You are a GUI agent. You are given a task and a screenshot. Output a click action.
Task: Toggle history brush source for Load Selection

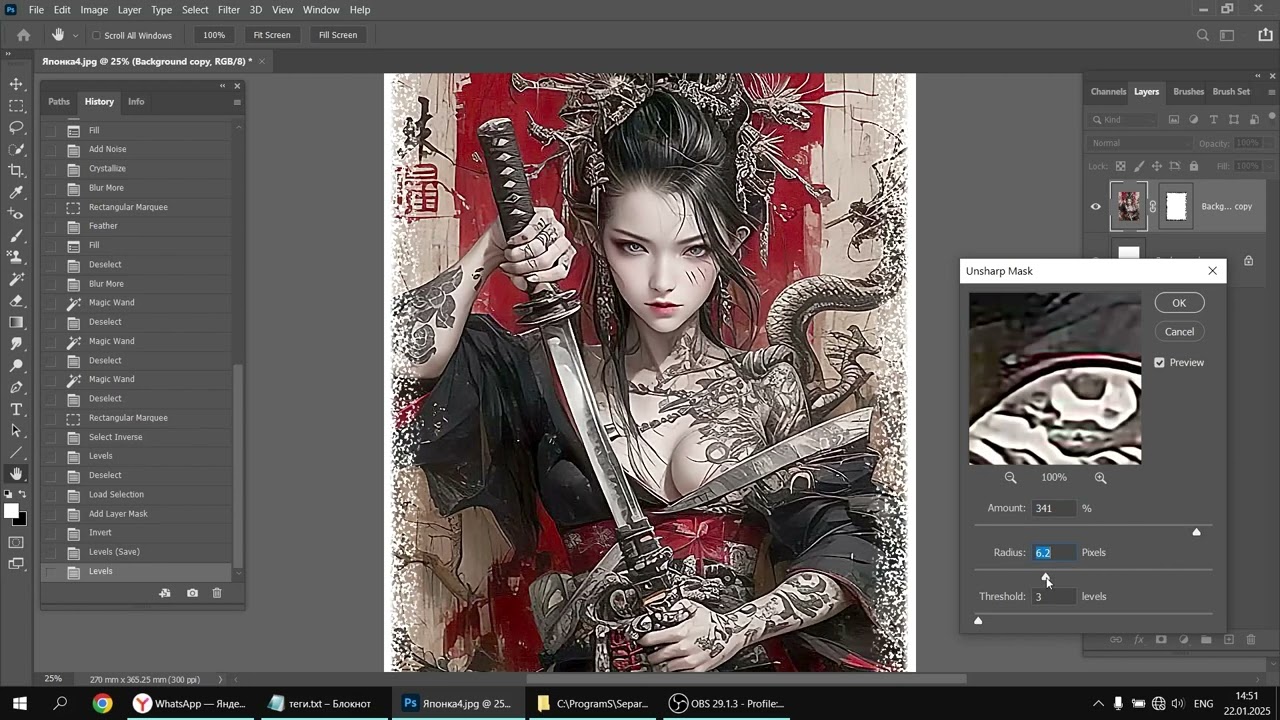pos(51,494)
